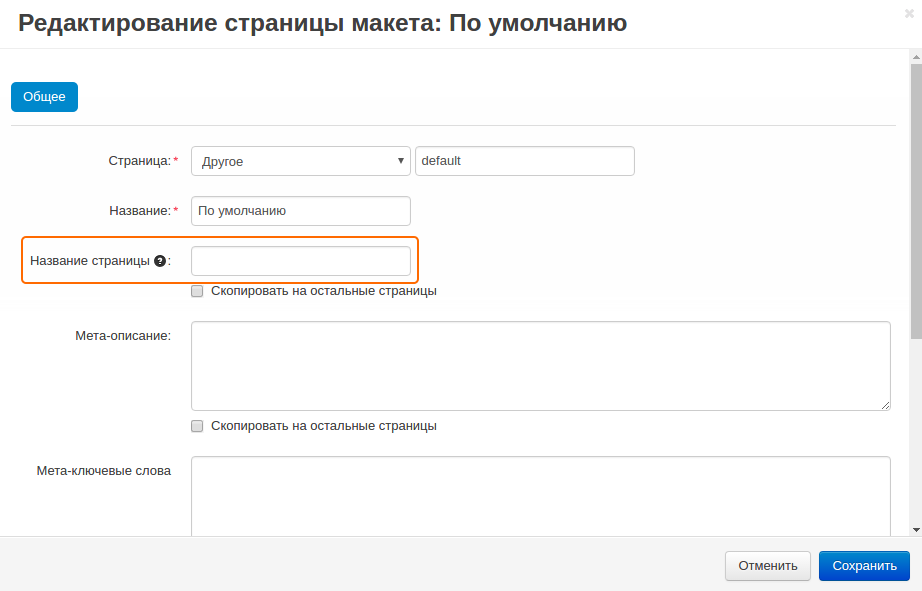
Task: Click the vertical scrollbar thumb
Action: [x=915, y=200]
